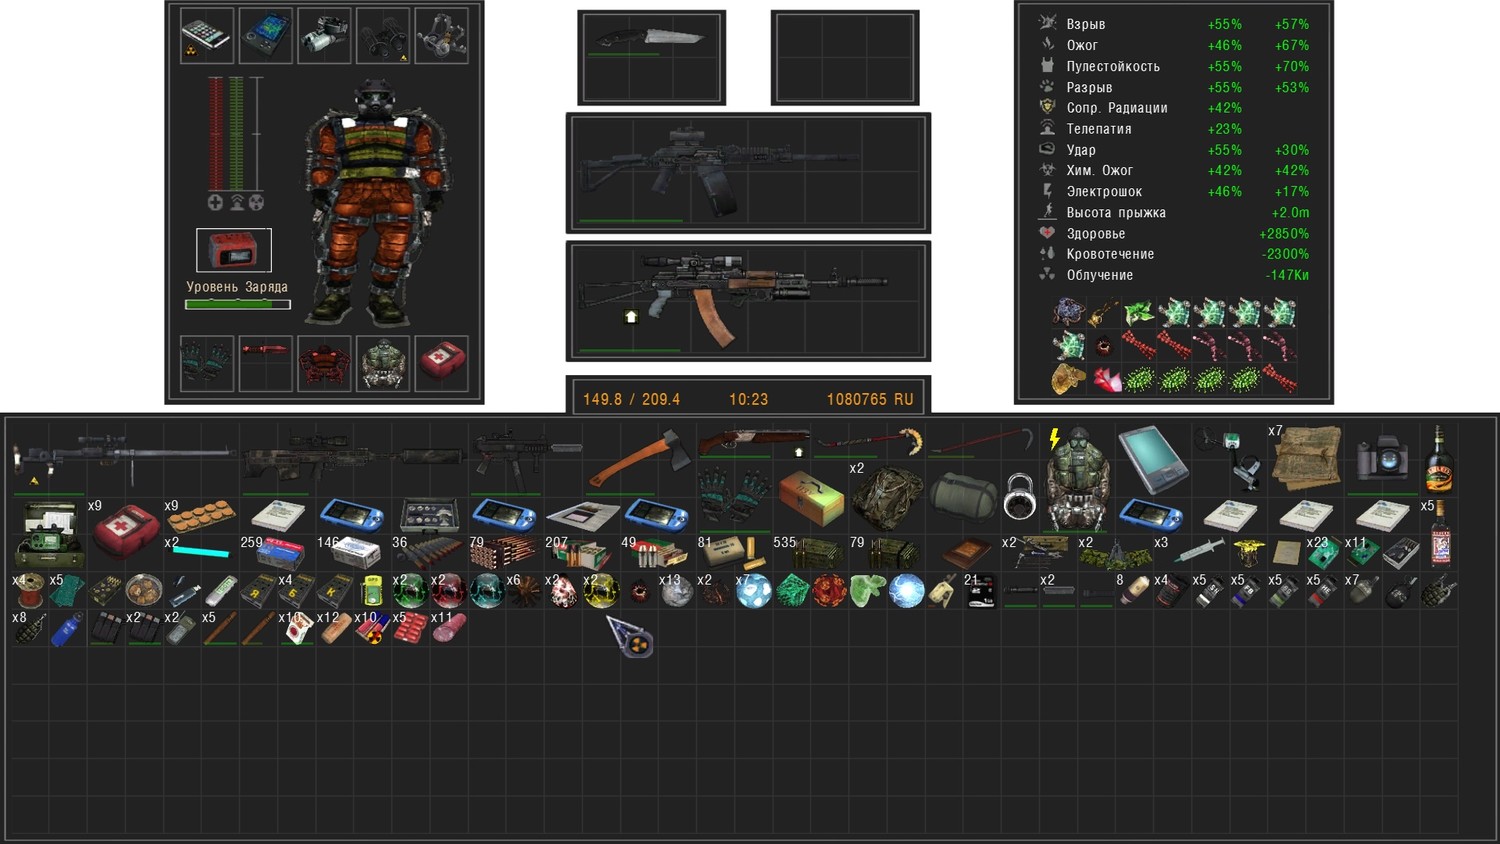Select the ammo crate with 535 rounds
Image resolution: width=1500 pixels, height=844 pixels.
point(811,554)
